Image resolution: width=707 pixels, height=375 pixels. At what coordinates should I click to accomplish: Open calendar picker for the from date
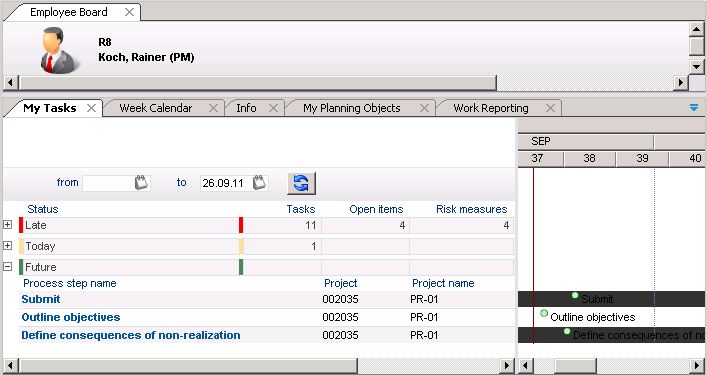(141, 183)
